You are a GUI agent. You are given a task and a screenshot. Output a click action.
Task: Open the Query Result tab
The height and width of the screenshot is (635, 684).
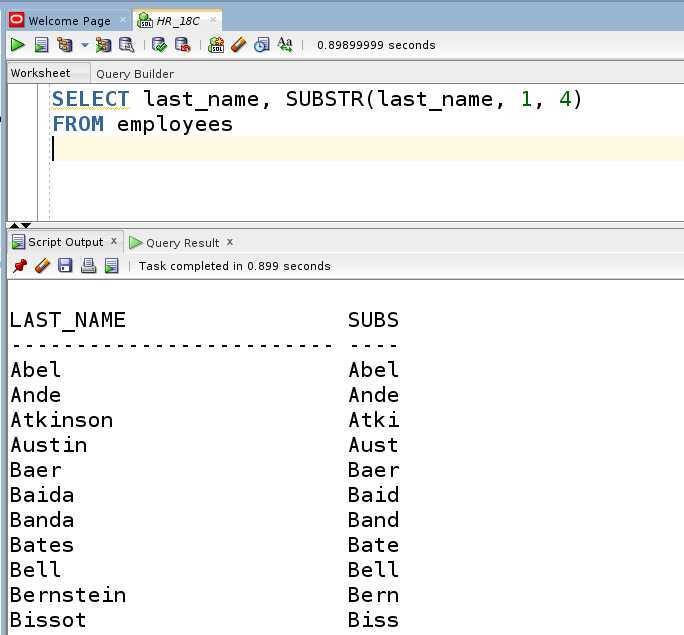182,242
